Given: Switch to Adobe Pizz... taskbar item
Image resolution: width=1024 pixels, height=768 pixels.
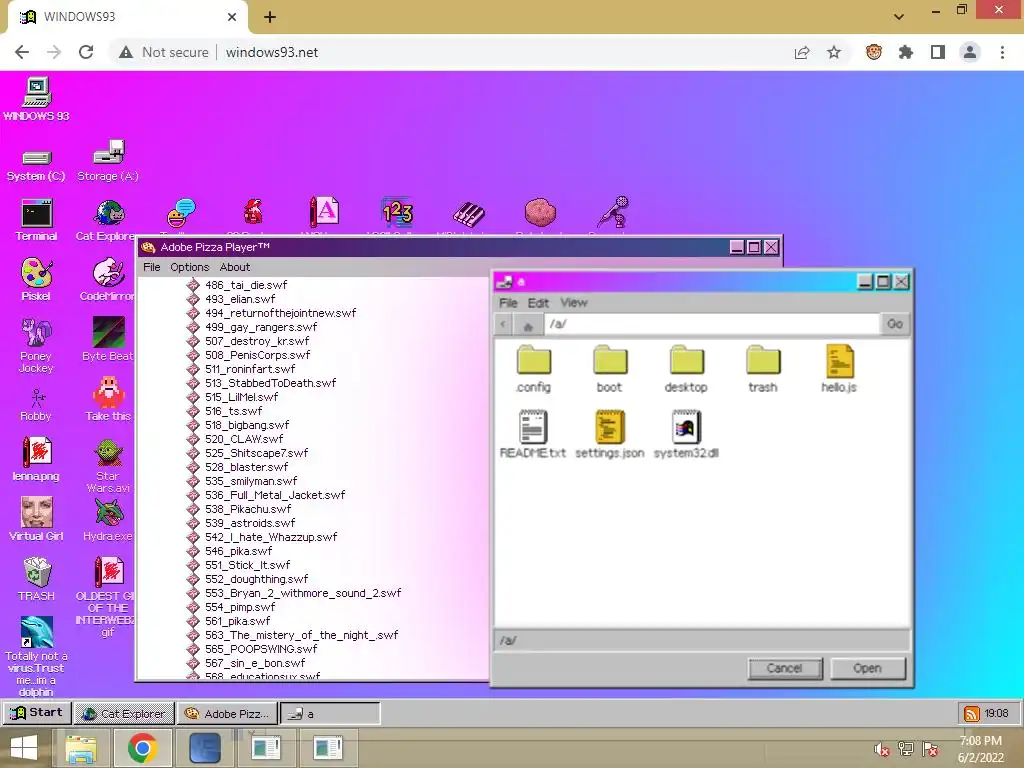Looking at the screenshot, I should pos(227,714).
